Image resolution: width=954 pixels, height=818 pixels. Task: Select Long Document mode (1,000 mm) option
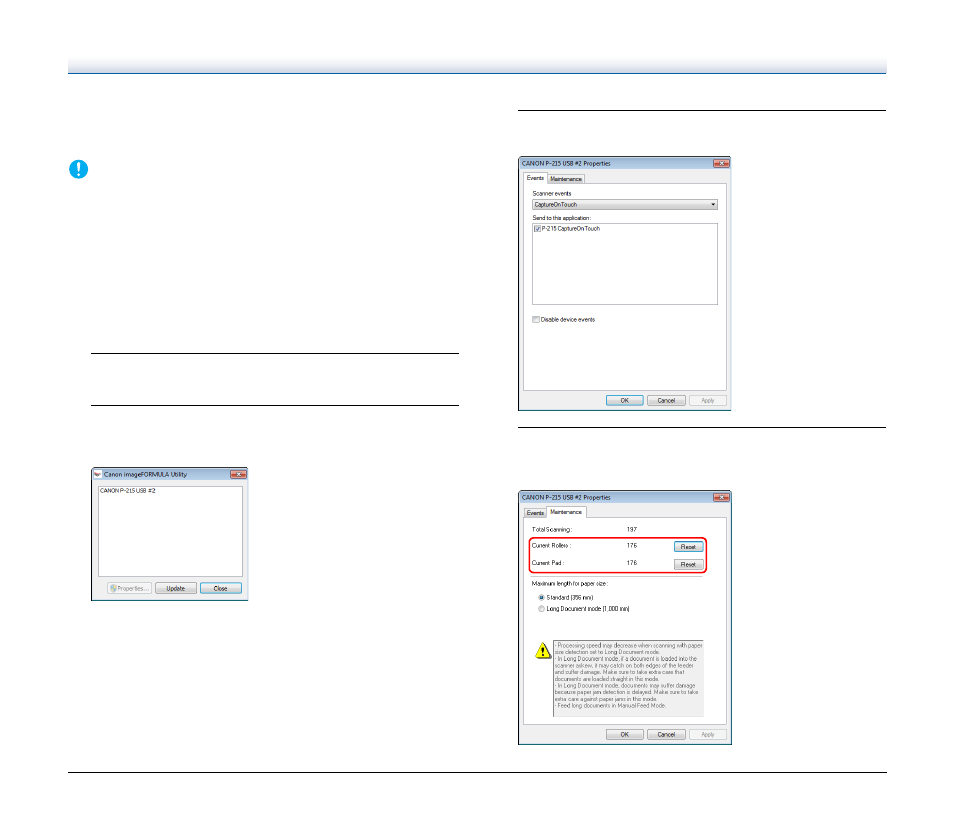click(x=541, y=609)
